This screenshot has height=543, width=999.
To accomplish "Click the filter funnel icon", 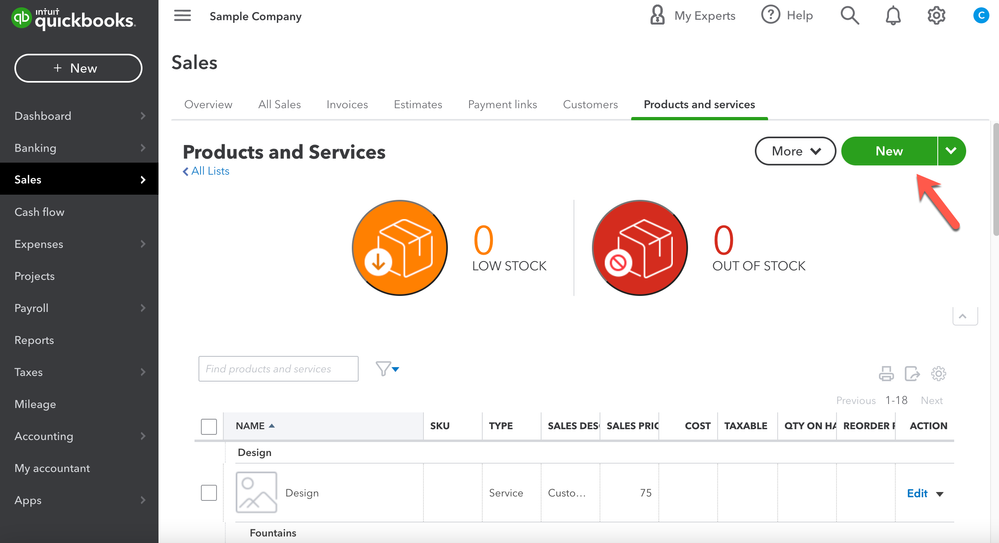I will tap(386, 369).
